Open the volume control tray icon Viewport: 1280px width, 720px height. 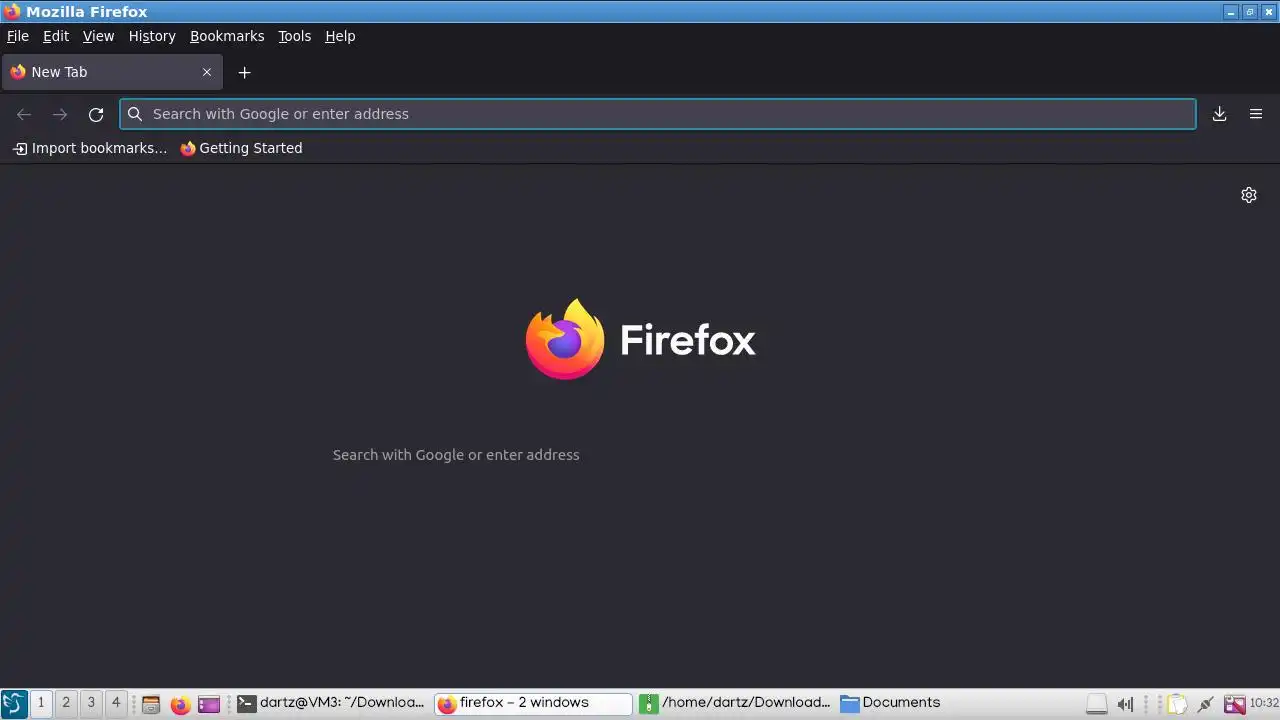click(x=1125, y=704)
